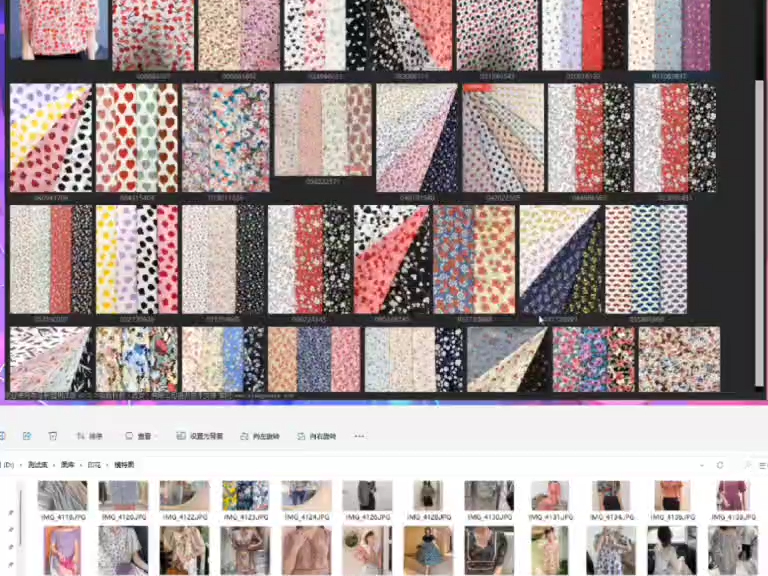This screenshot has width=768, height=576.
Task: Open the peach, navy, pink small-floral stripes
Action: (314, 360)
